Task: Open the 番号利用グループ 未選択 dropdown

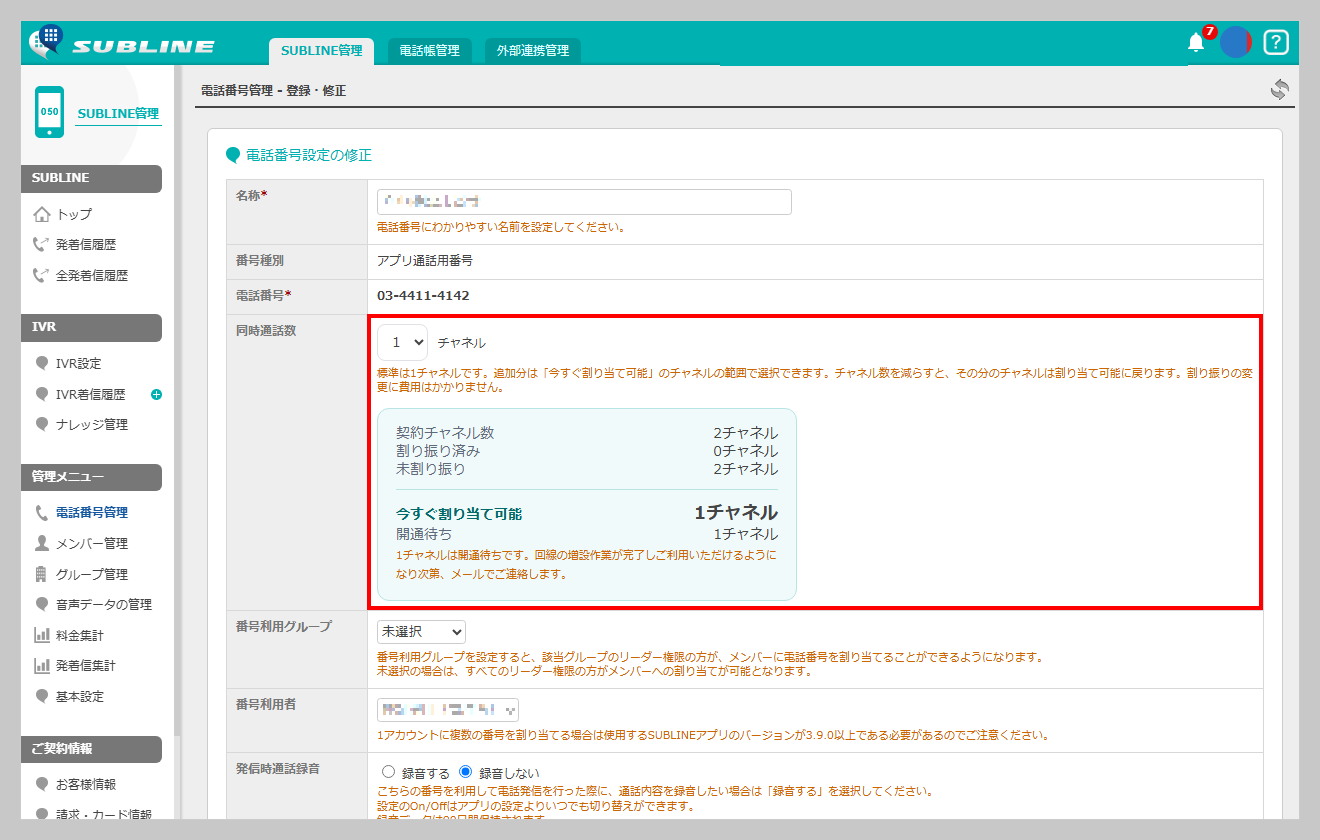Action: [x=421, y=632]
